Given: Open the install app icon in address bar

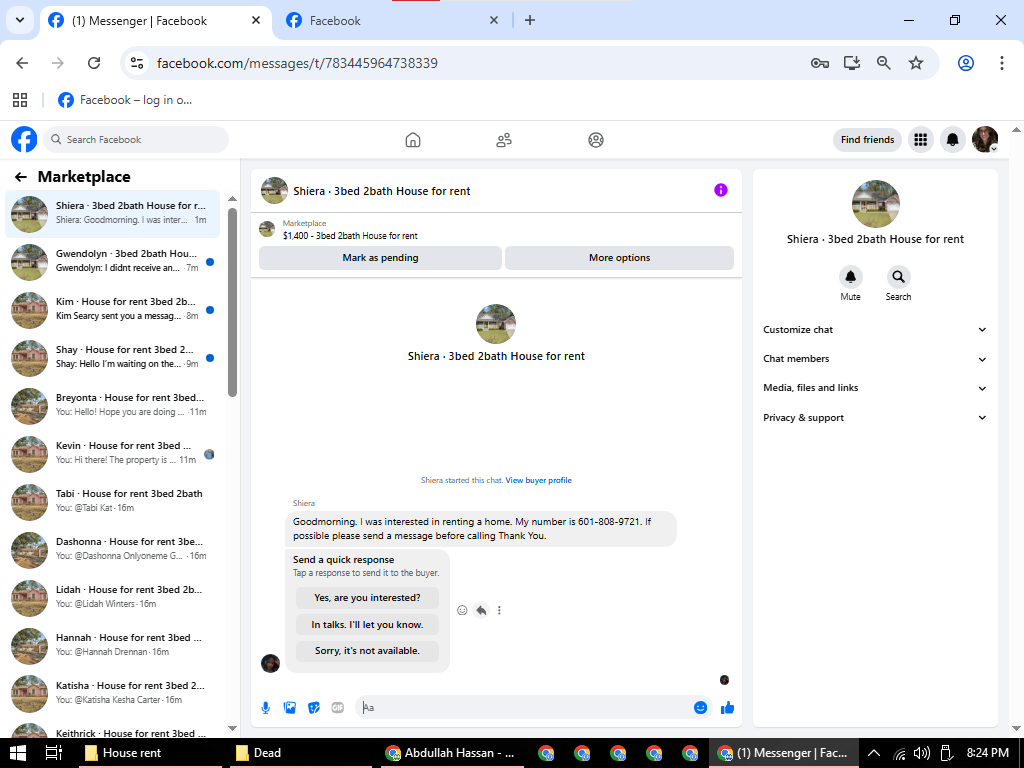Looking at the screenshot, I should coord(852,63).
